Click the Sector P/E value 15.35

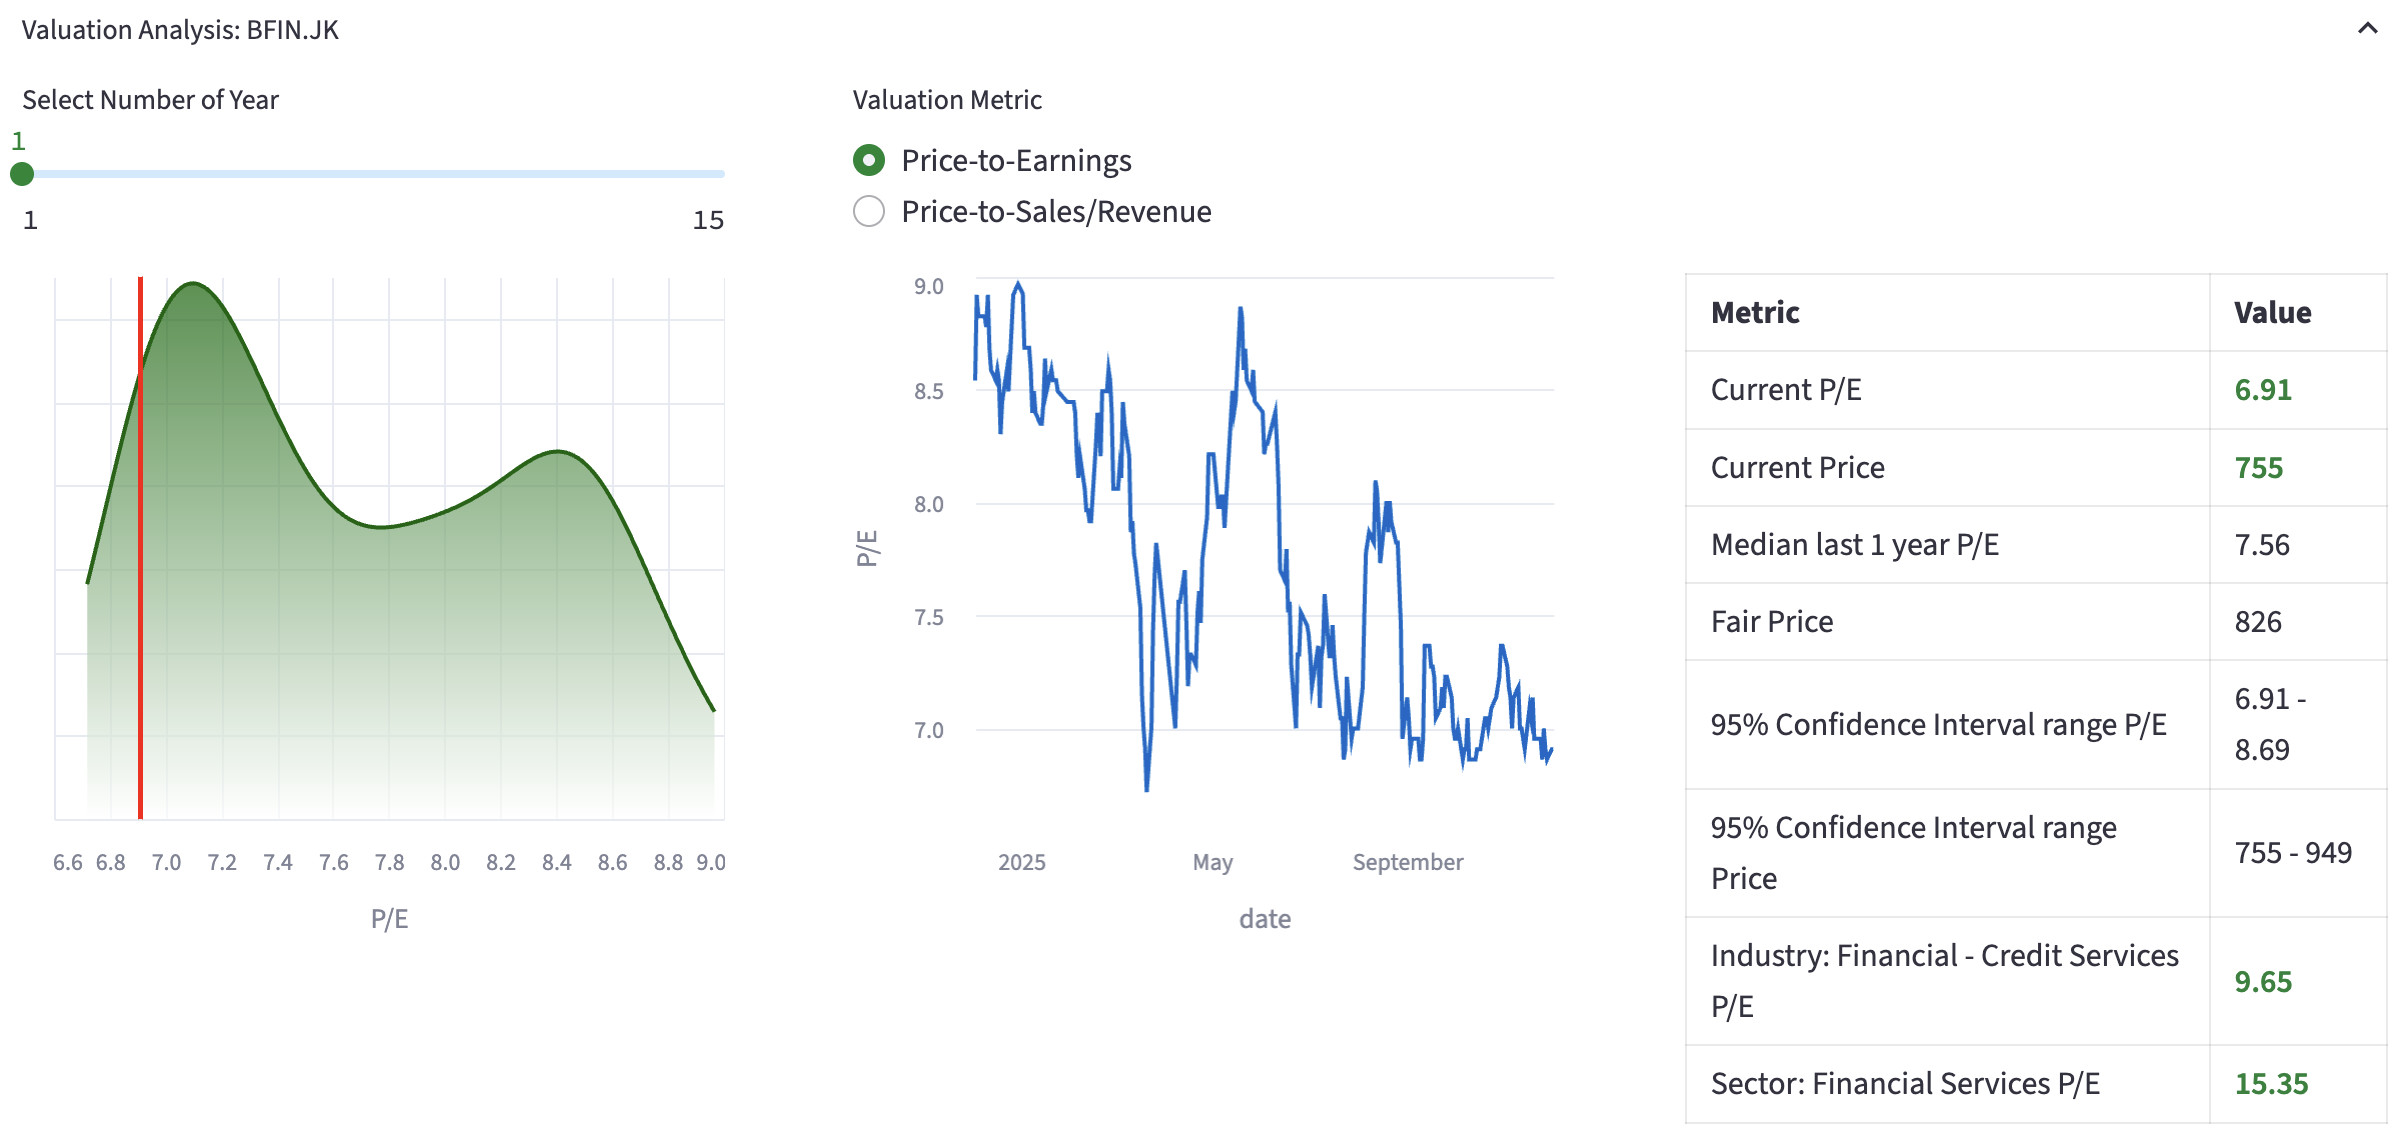point(2270,1084)
